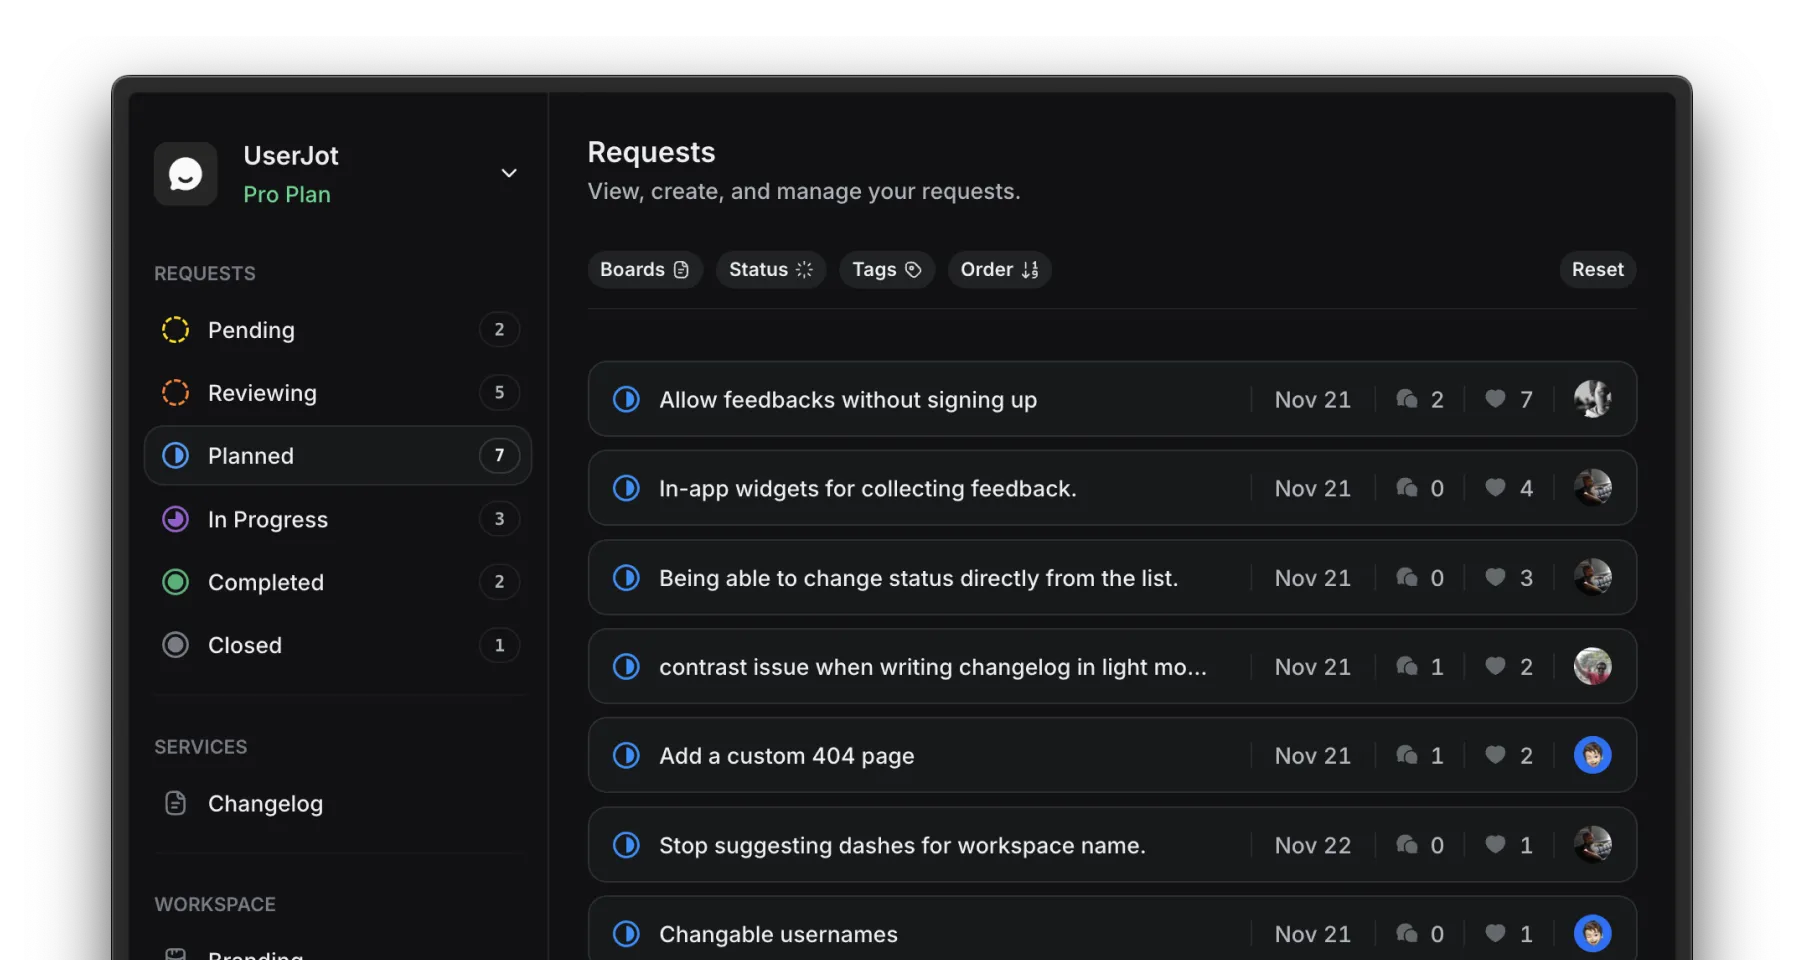
Task: Click comments icon on 'In-app widgets' row
Action: click(1407, 488)
